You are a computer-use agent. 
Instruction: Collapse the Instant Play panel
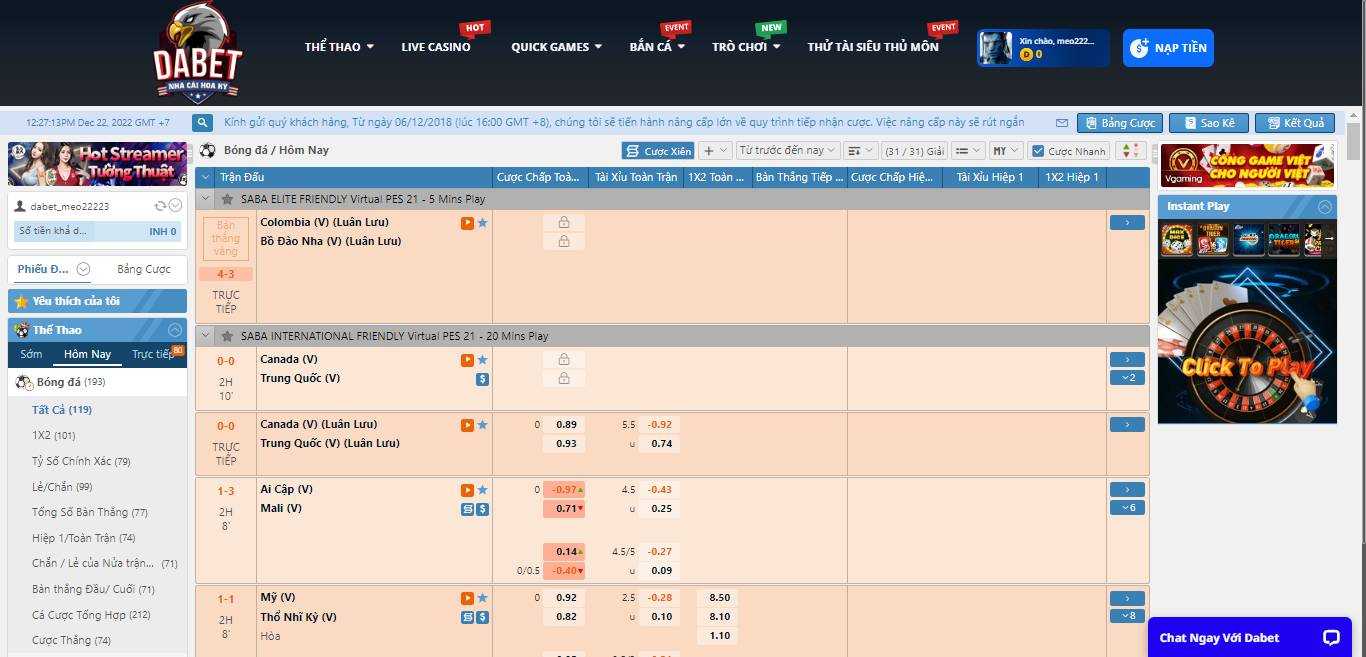1325,206
